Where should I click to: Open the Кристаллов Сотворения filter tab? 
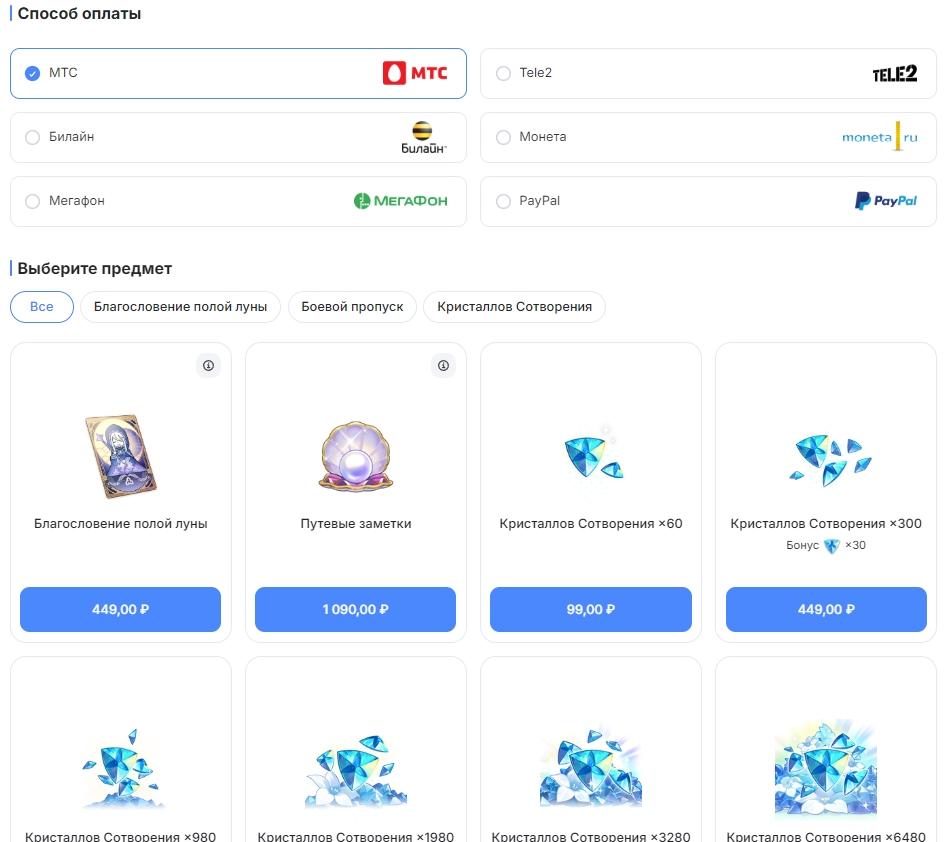[514, 307]
